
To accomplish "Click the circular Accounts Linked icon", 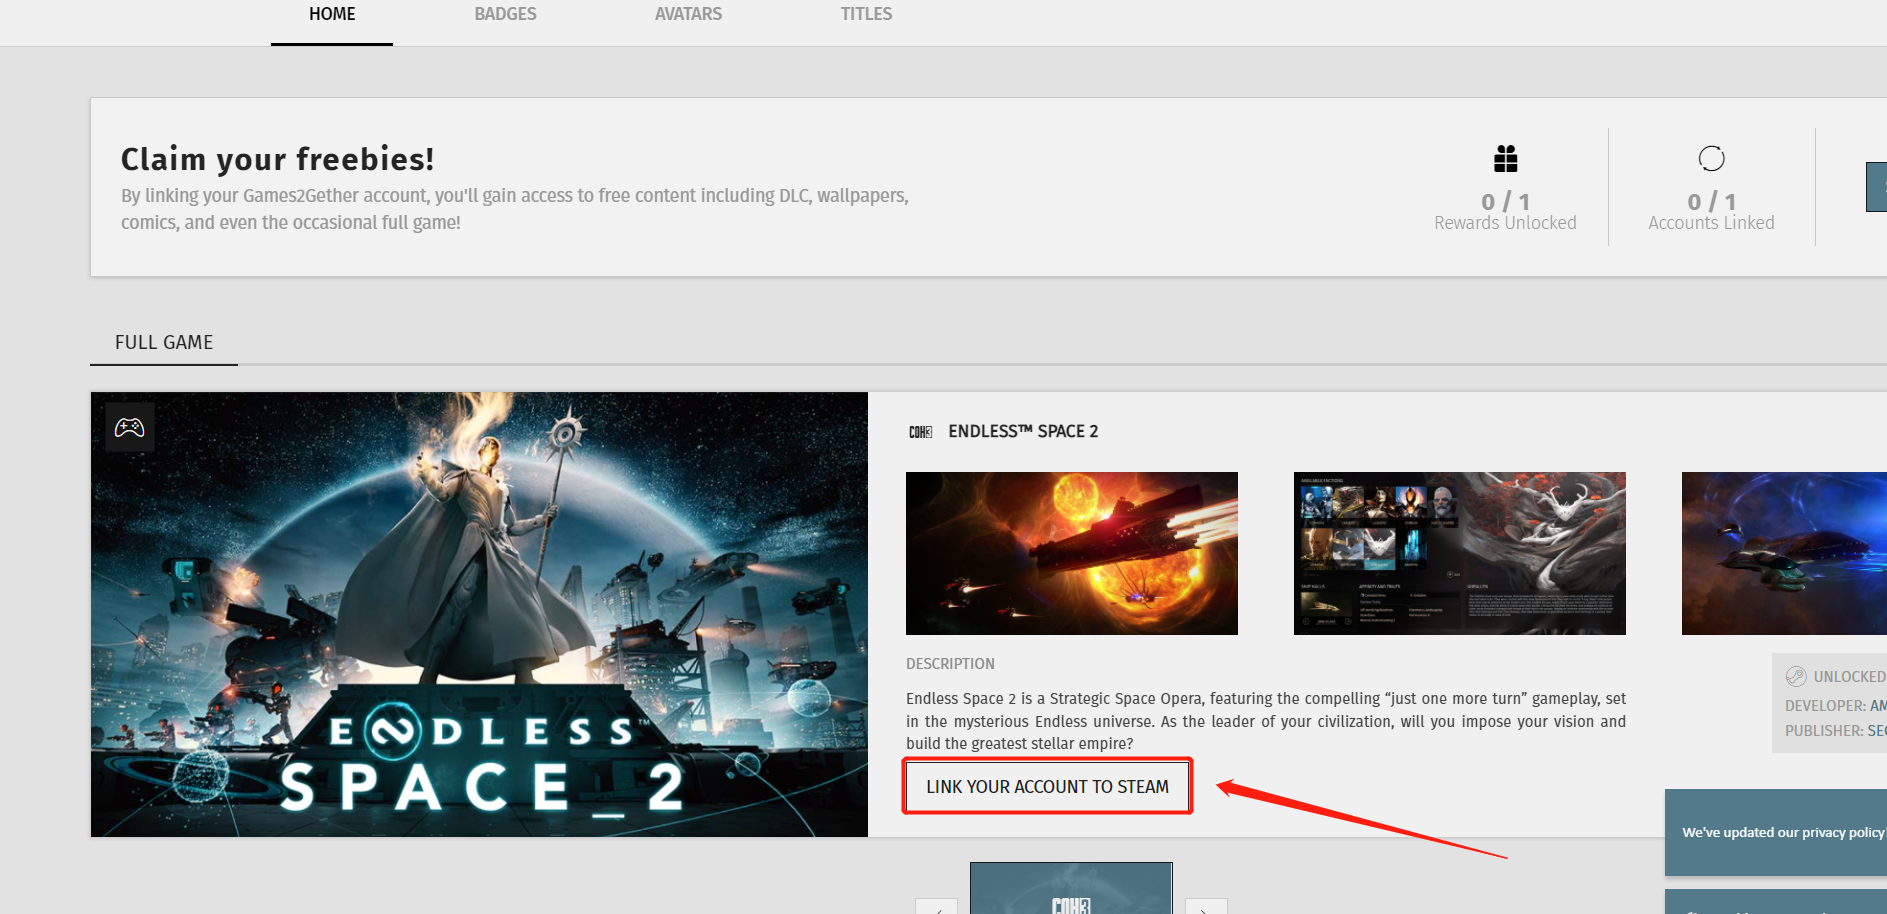I will (x=1711, y=158).
